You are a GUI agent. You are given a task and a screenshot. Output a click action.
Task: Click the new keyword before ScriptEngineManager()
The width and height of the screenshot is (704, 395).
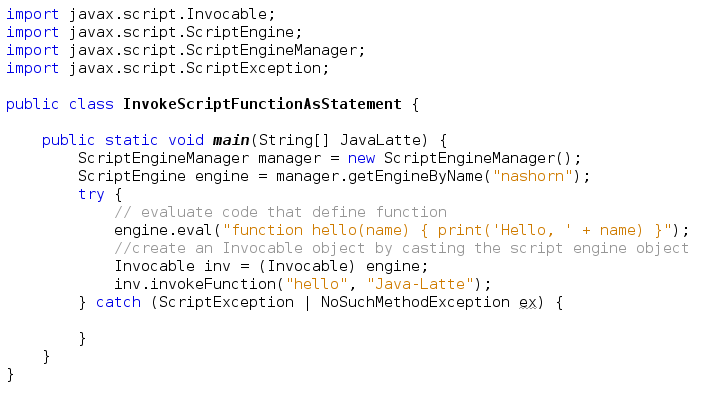[361, 158]
